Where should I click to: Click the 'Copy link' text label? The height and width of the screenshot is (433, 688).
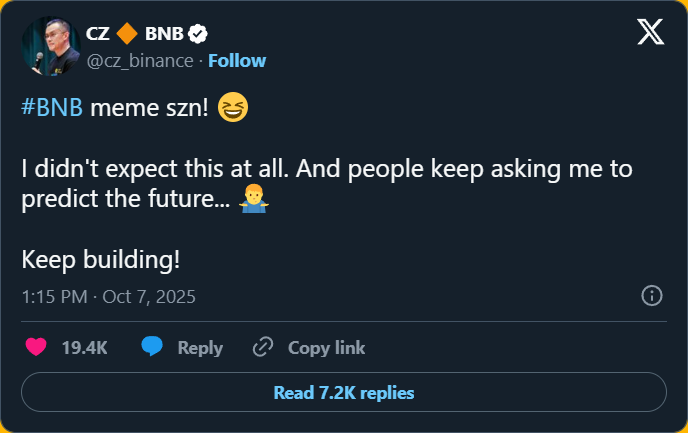[326, 348]
